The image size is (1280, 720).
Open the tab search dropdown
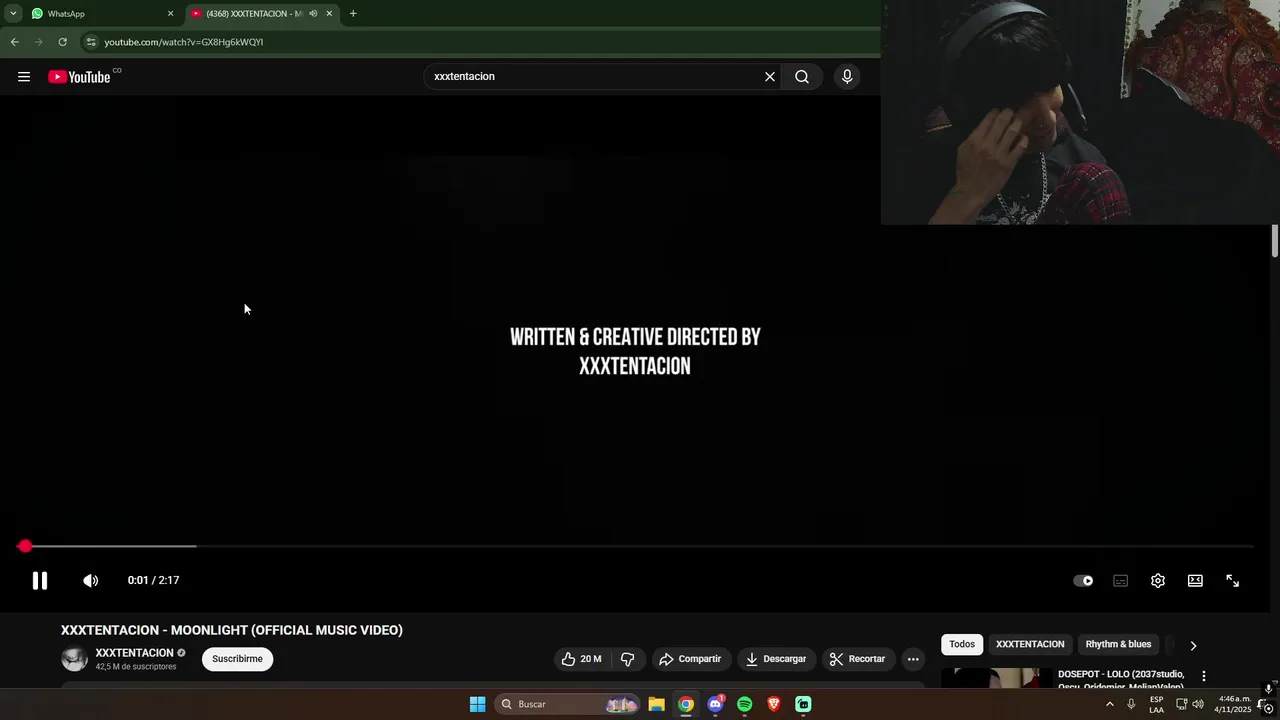[13, 14]
